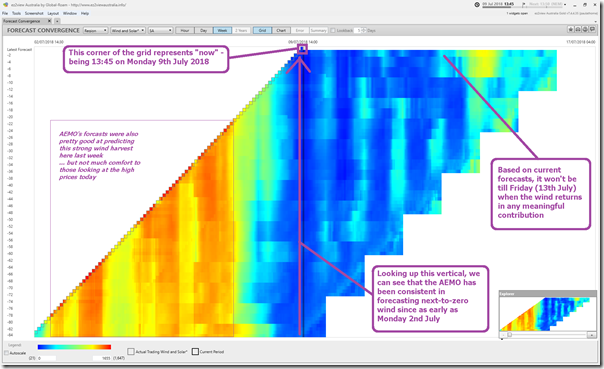Screen dimensions: 604x369
Task: Click the play arrow in time control
Action: tap(524, 4)
